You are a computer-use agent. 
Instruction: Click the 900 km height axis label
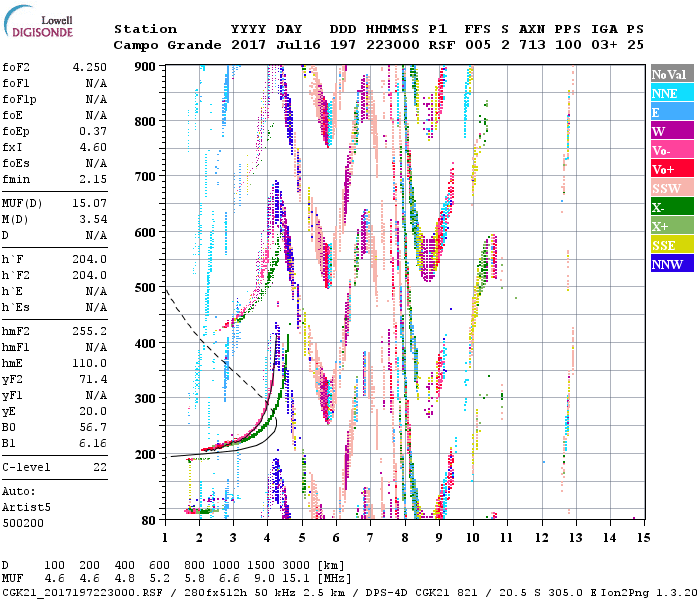[x=146, y=66]
